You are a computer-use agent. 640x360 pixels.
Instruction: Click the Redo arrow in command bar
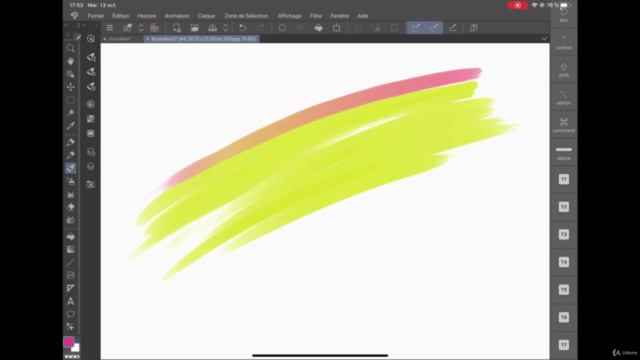[260, 28]
